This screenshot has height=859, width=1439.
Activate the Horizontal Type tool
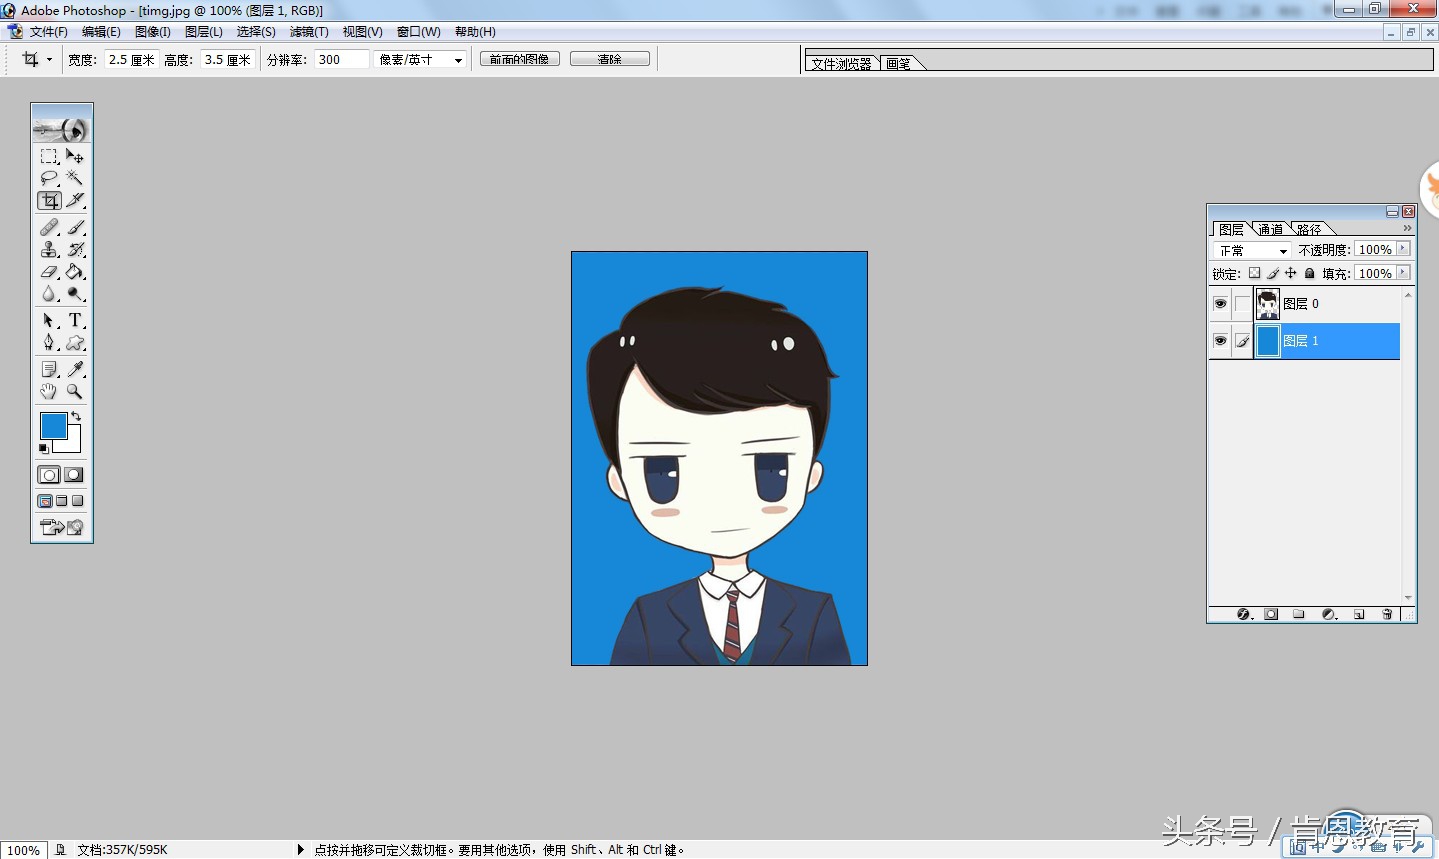tap(75, 320)
